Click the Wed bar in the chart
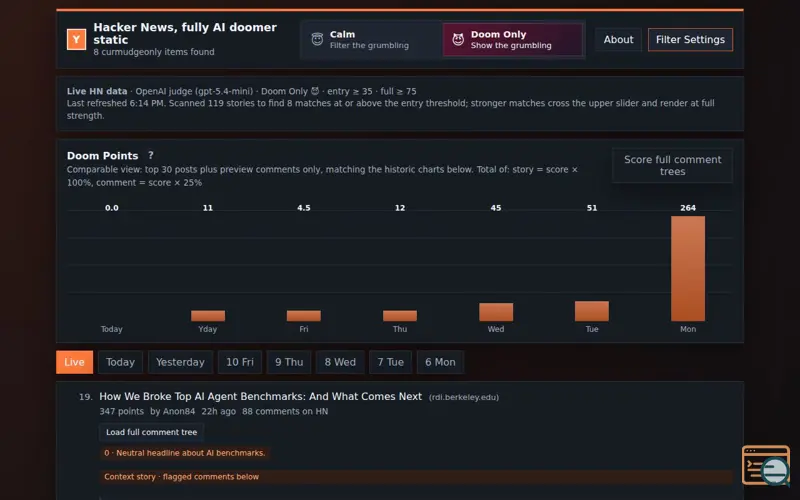800x500 pixels. click(x=495, y=312)
